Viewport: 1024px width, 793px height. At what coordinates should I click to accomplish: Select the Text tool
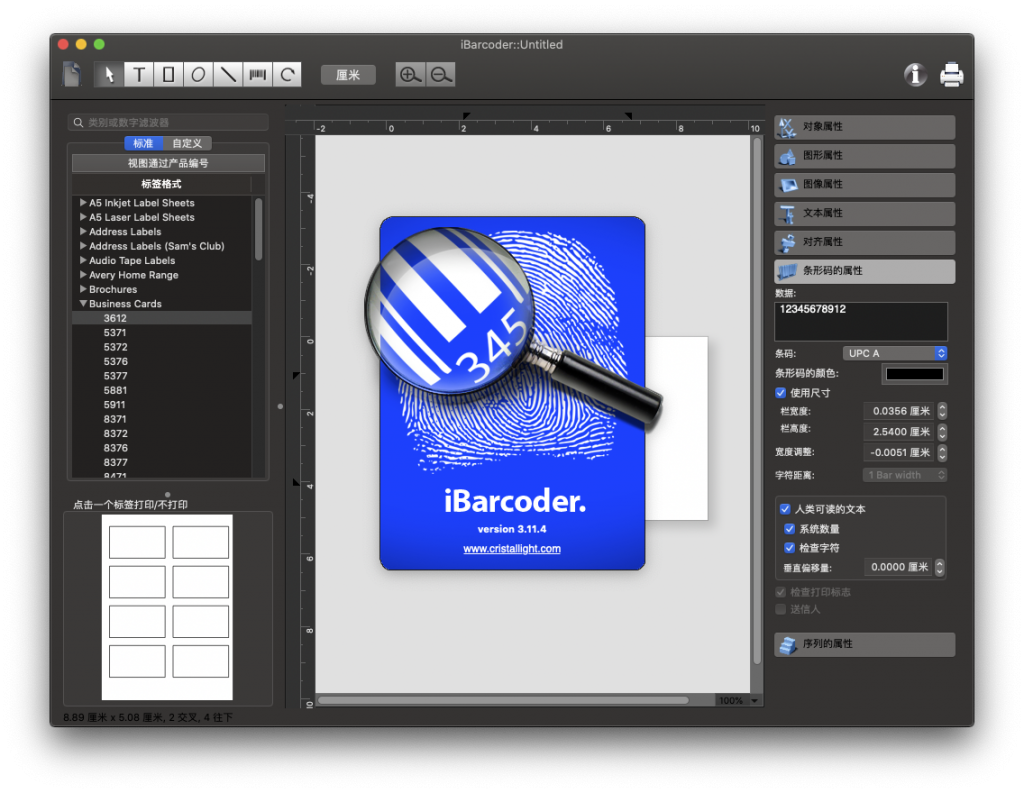[x=139, y=74]
